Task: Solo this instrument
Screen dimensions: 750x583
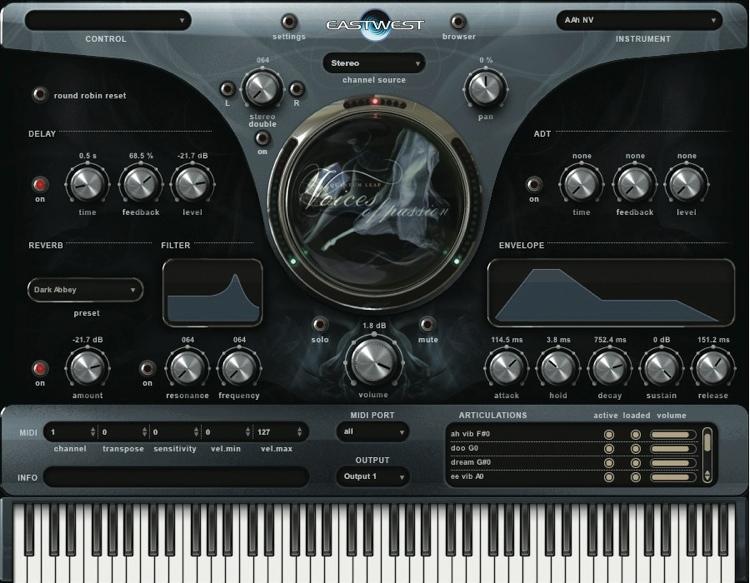Action: (x=320, y=325)
